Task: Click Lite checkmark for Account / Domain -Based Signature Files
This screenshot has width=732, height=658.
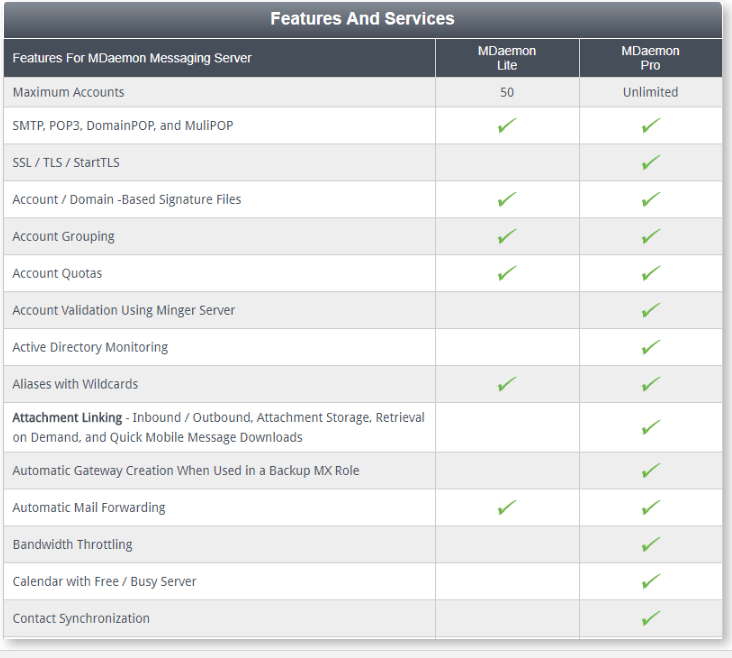Action: [507, 199]
